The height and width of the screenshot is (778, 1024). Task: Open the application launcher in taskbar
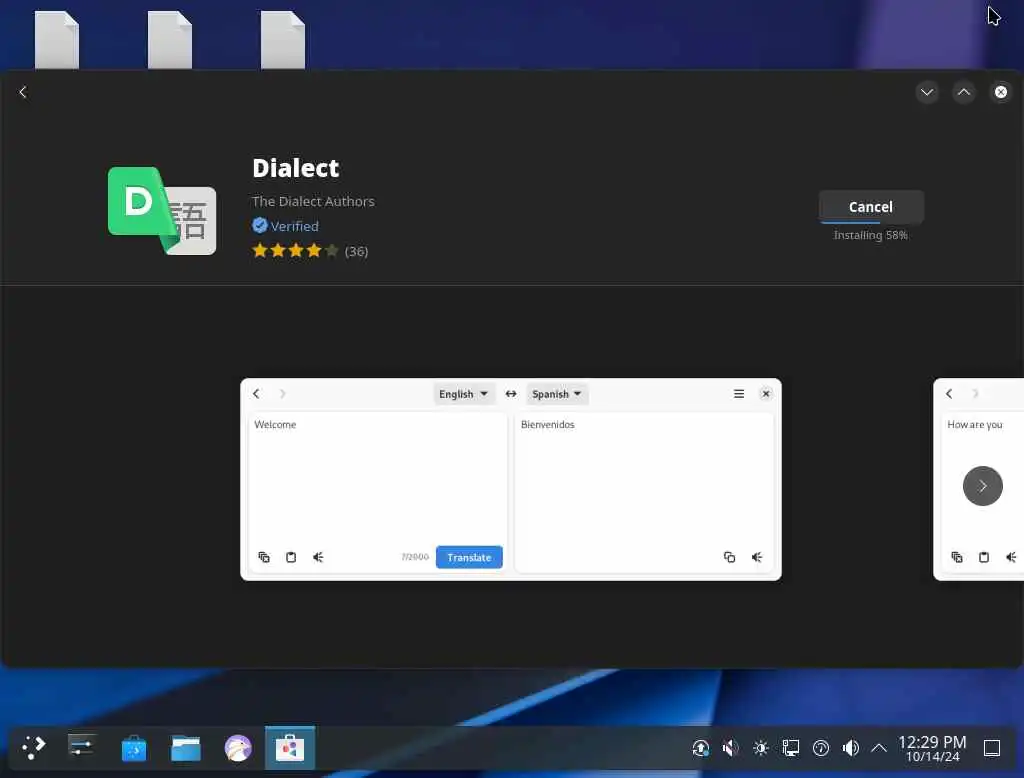[x=33, y=747]
